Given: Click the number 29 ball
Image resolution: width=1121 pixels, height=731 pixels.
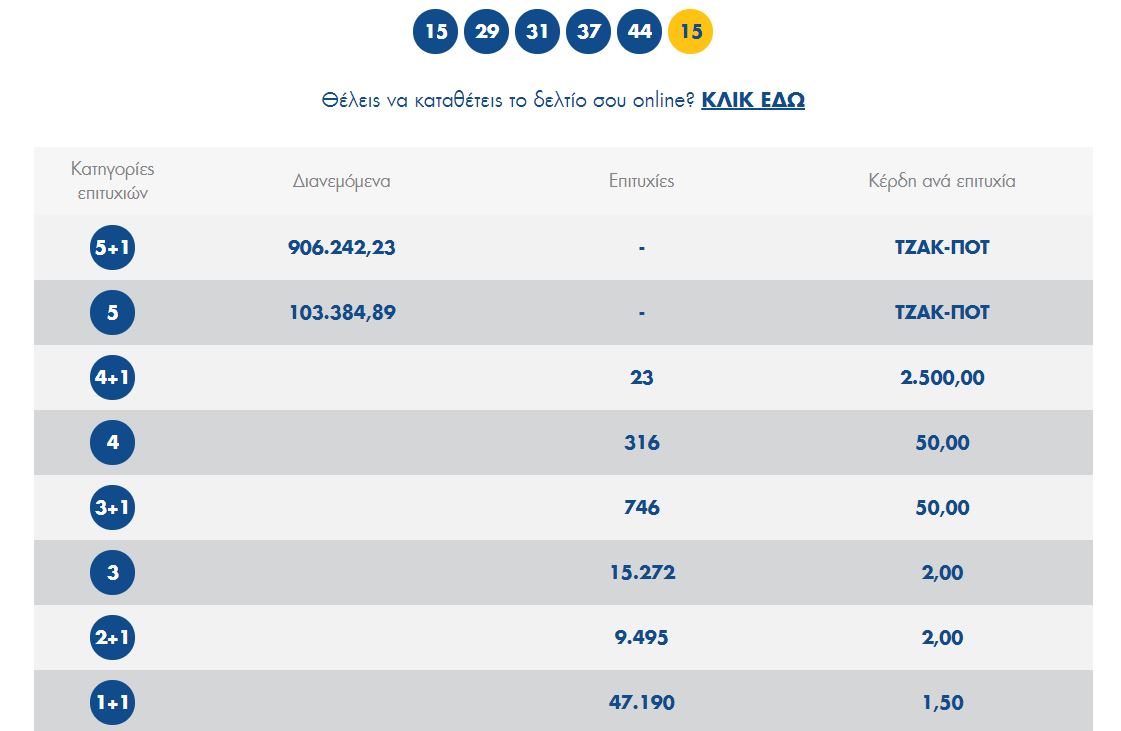Looking at the screenshot, I should point(486,32).
